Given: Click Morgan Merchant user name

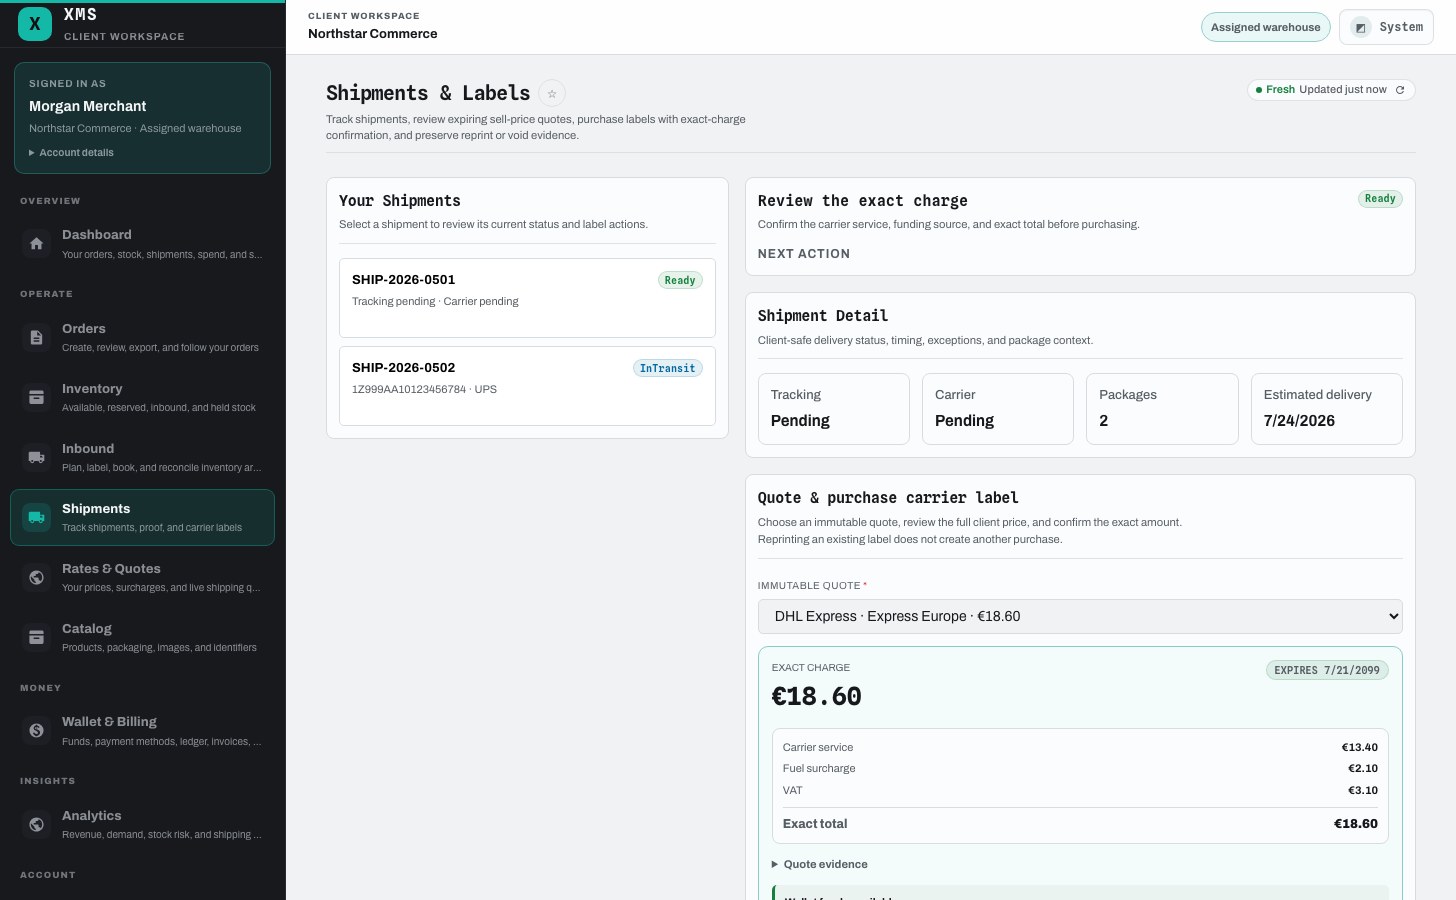Looking at the screenshot, I should point(87,106).
